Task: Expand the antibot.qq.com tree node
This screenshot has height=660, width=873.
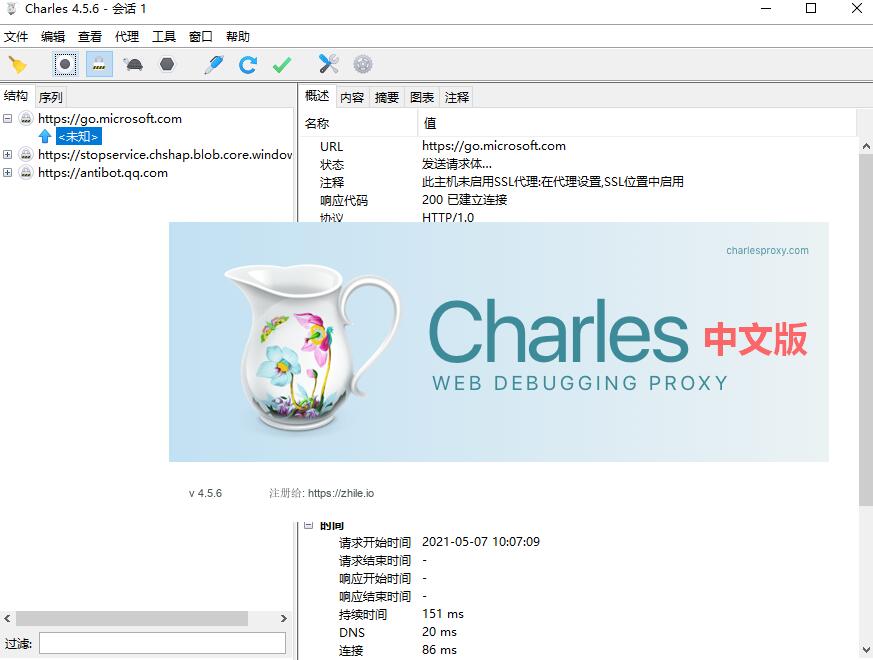Action: tap(7, 173)
